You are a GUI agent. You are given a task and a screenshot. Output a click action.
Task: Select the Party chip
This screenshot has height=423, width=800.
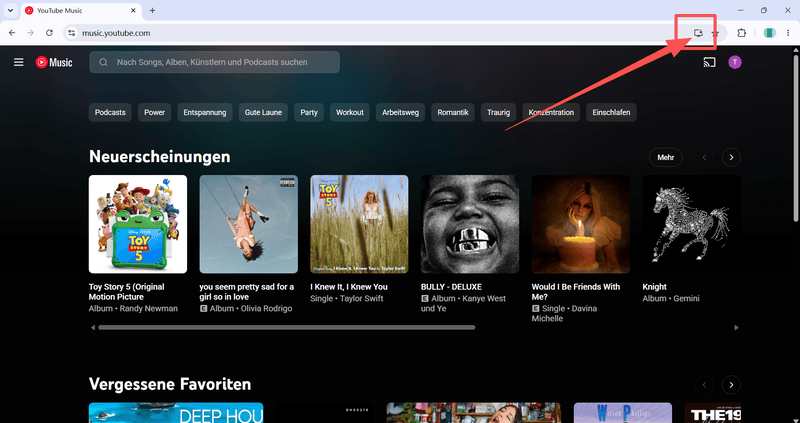(309, 112)
